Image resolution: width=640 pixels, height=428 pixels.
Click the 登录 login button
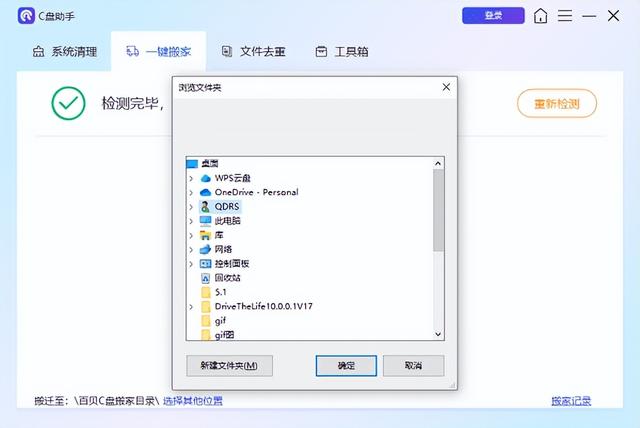(x=493, y=16)
